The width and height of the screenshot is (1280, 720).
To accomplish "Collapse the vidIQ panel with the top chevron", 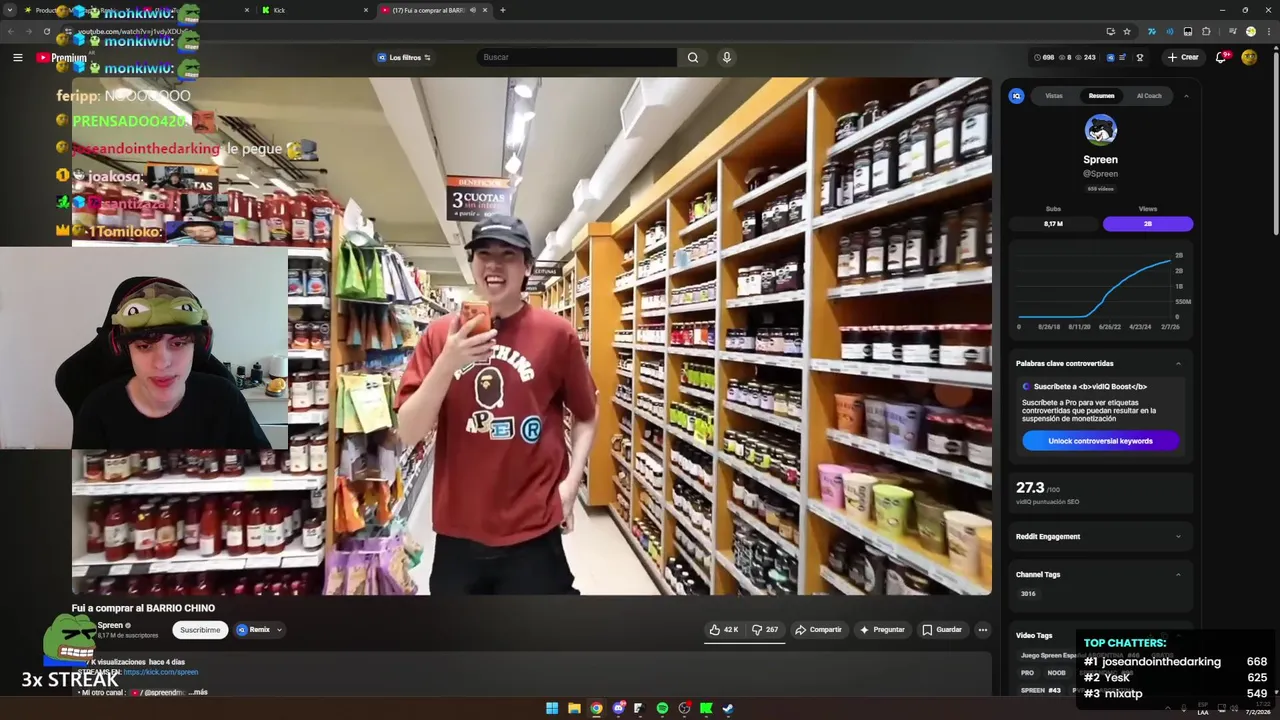I will pos(1186,96).
